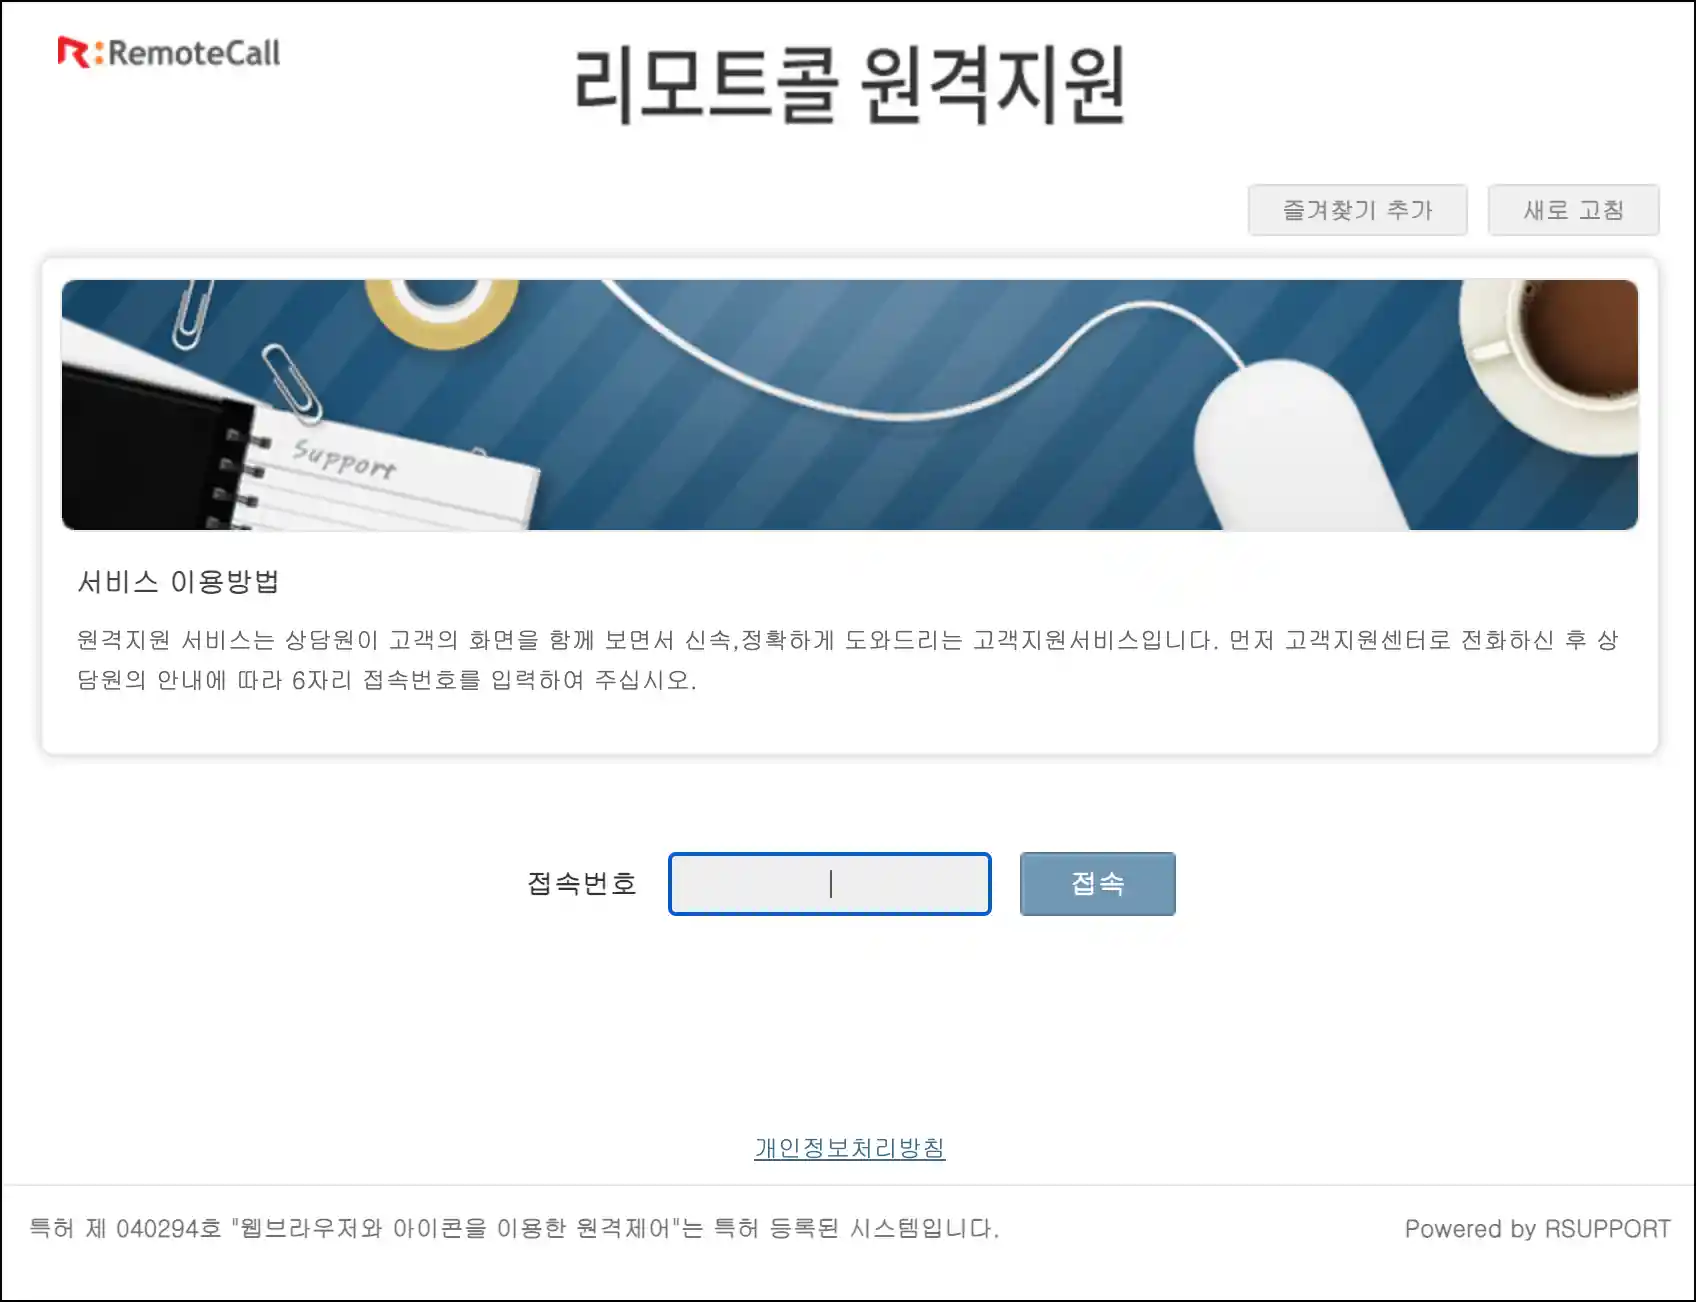Open the 개인정보처리방침 link
Image resolution: width=1696 pixels, height=1302 pixels.
tap(849, 1148)
